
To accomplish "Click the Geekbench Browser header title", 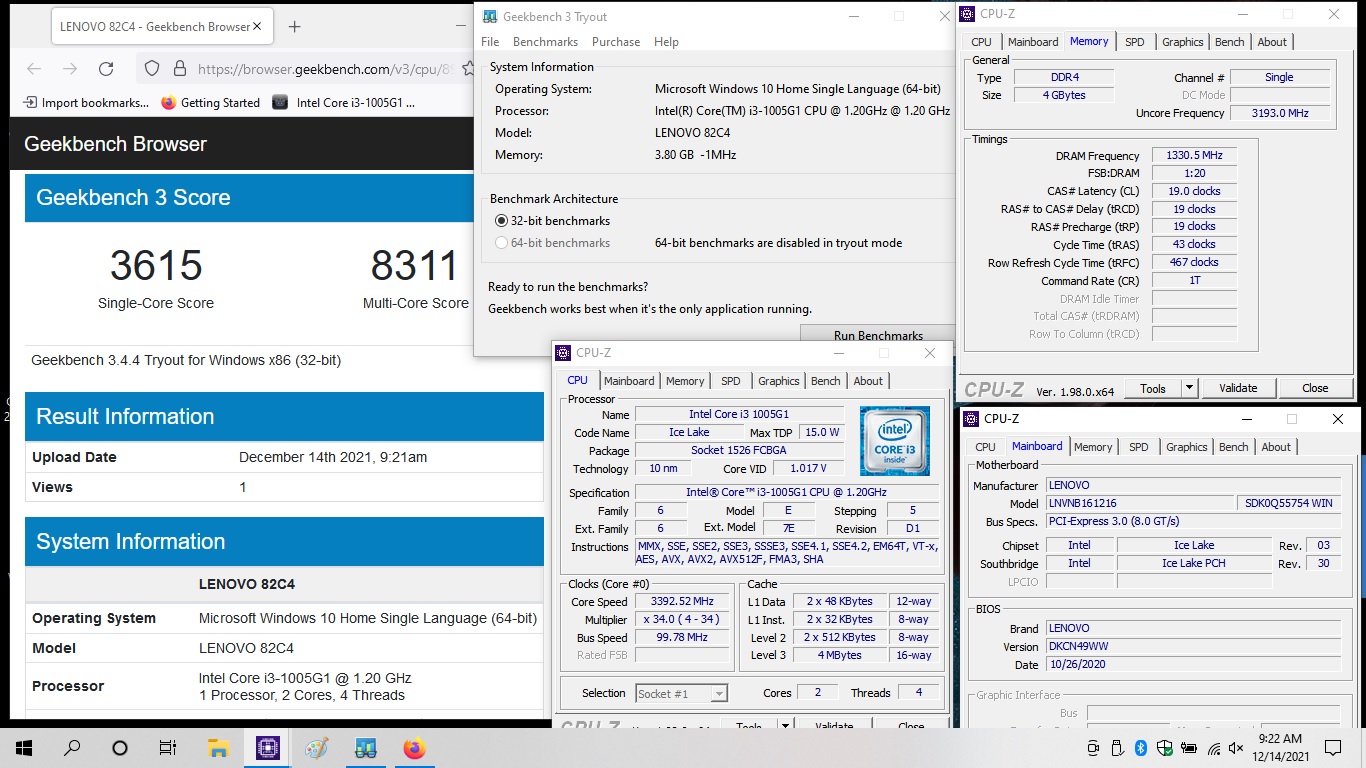I will coord(115,144).
